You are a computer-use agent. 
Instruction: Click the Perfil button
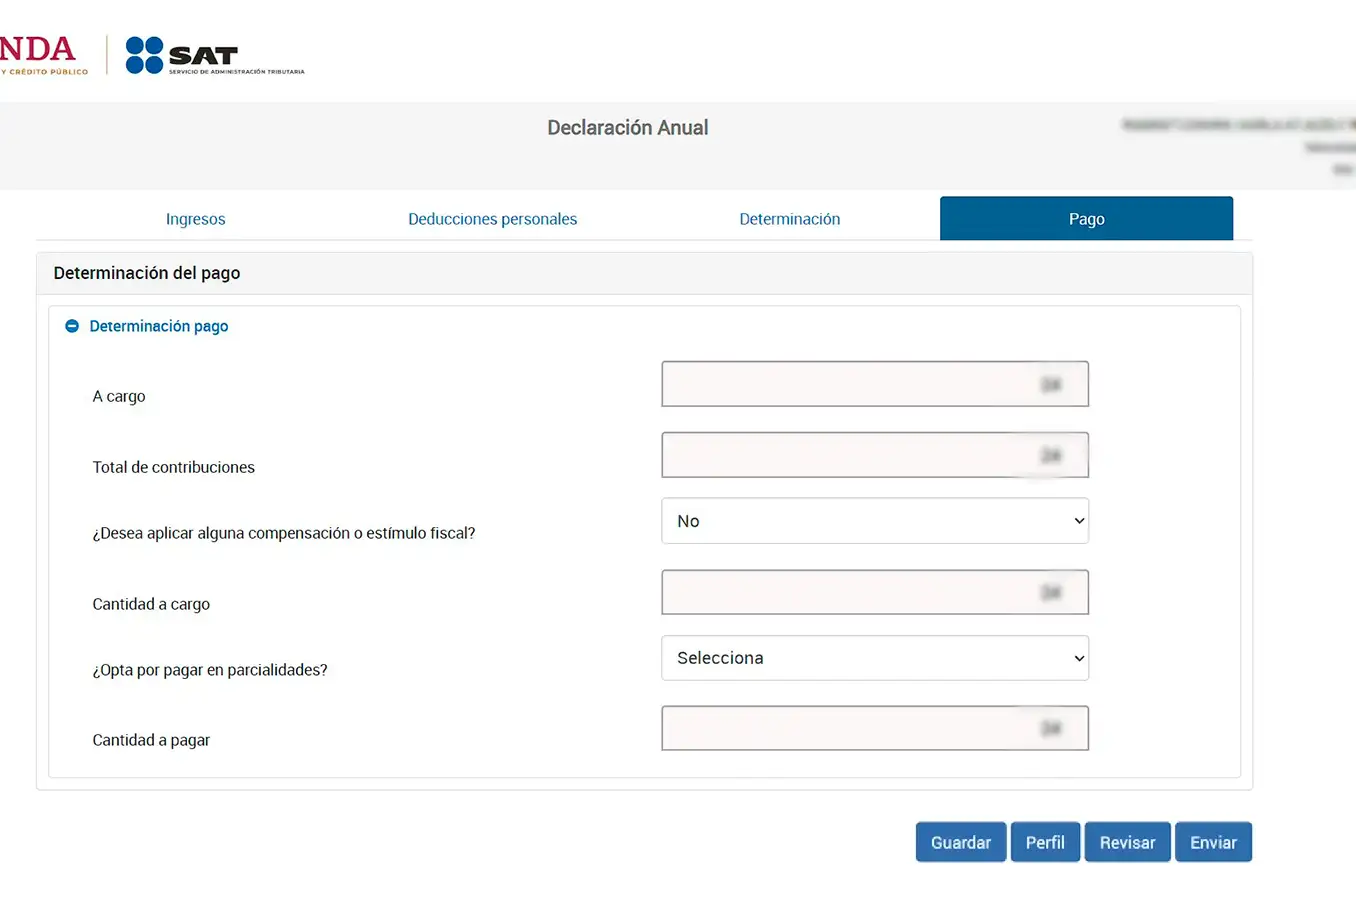pyautogui.click(x=1045, y=841)
